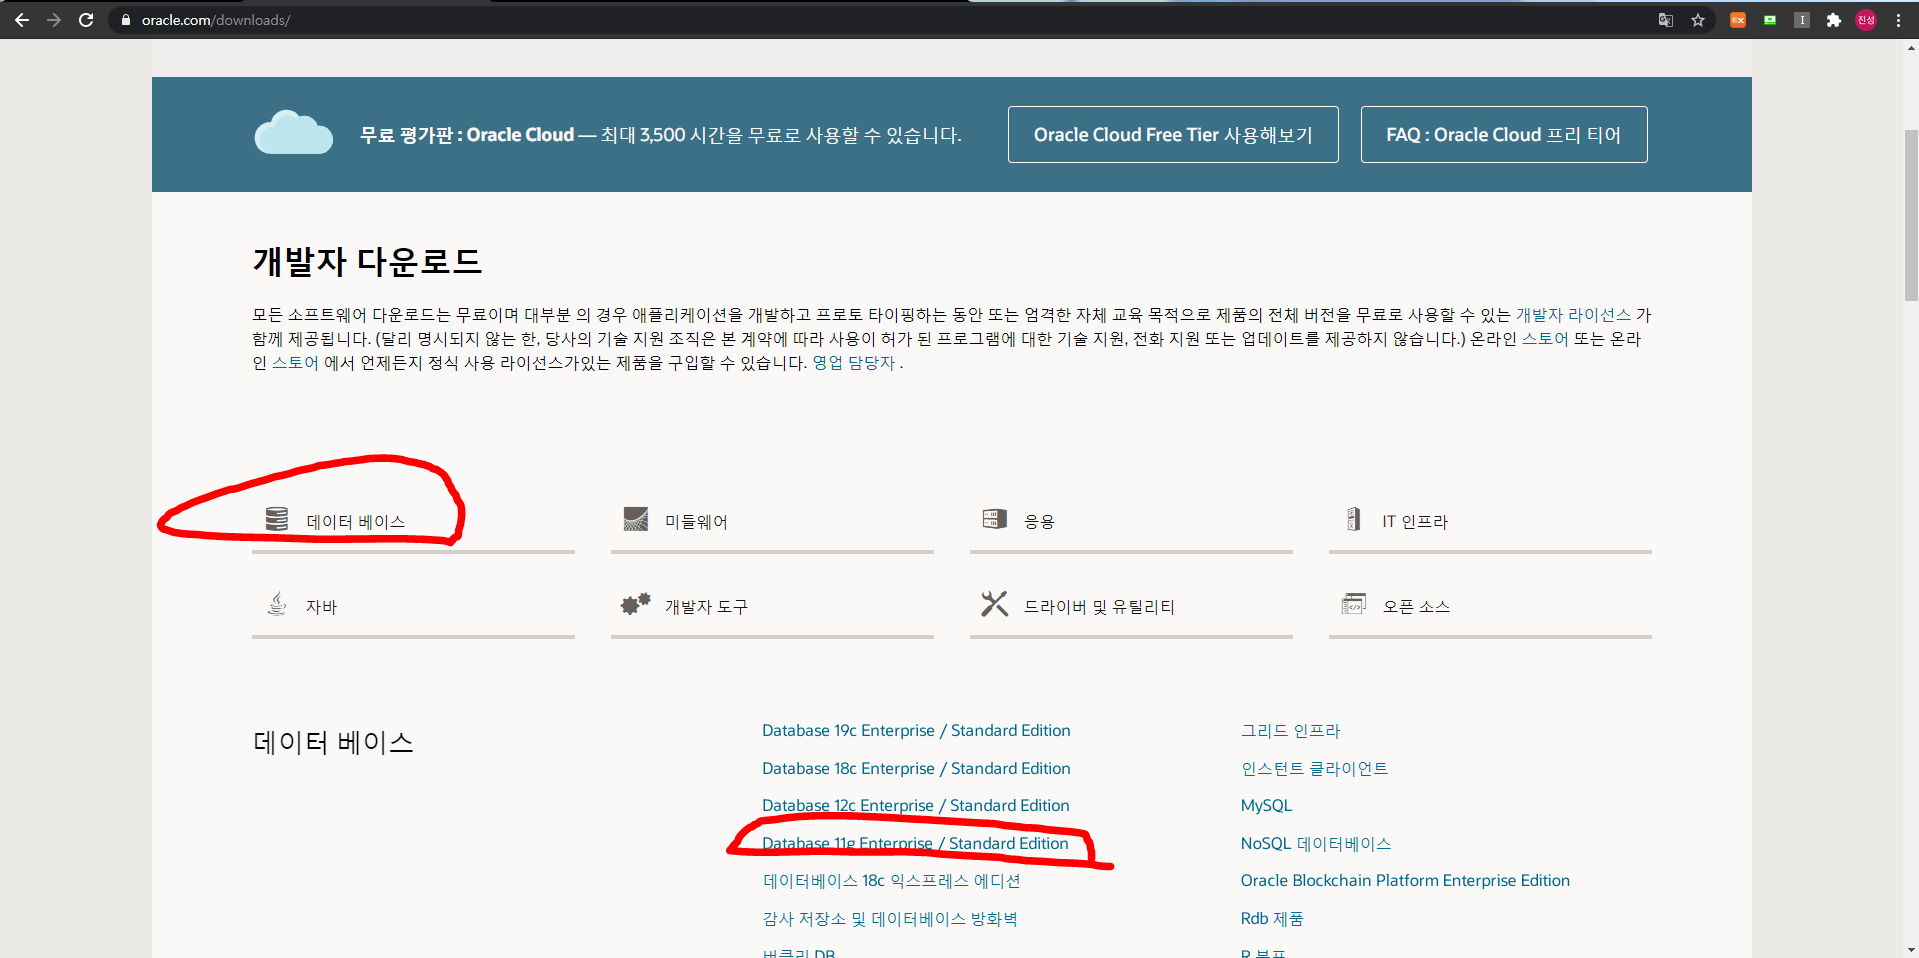The image size is (1919, 958).
Task: Open the Rdb 제품 link
Action: 1272,919
